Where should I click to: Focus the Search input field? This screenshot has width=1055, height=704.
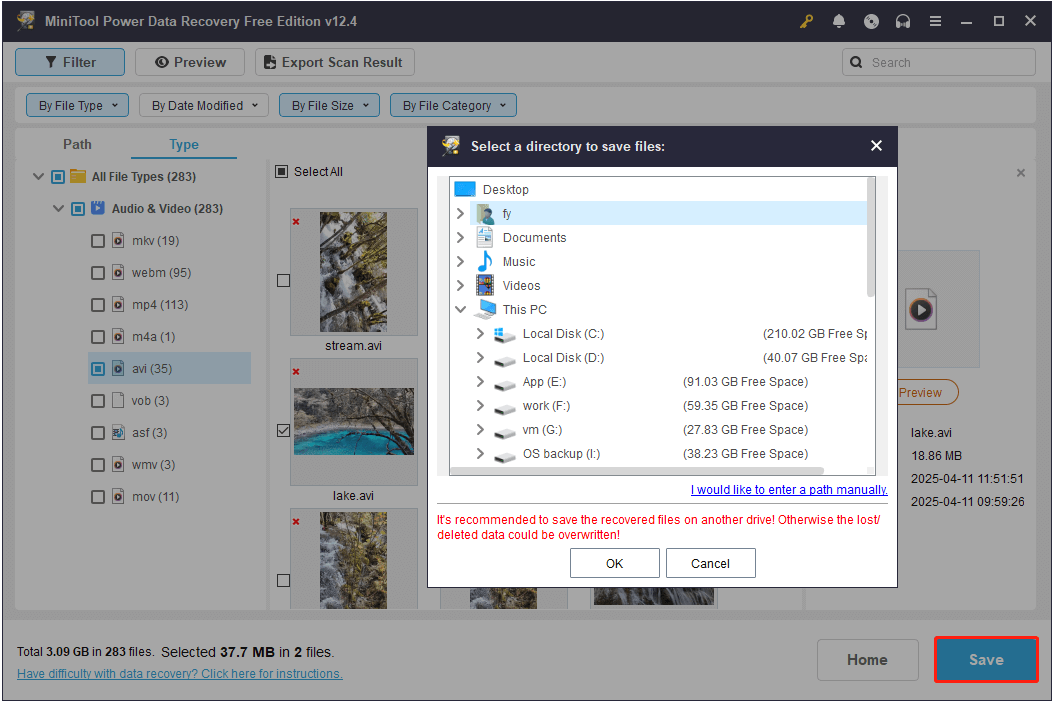click(939, 62)
